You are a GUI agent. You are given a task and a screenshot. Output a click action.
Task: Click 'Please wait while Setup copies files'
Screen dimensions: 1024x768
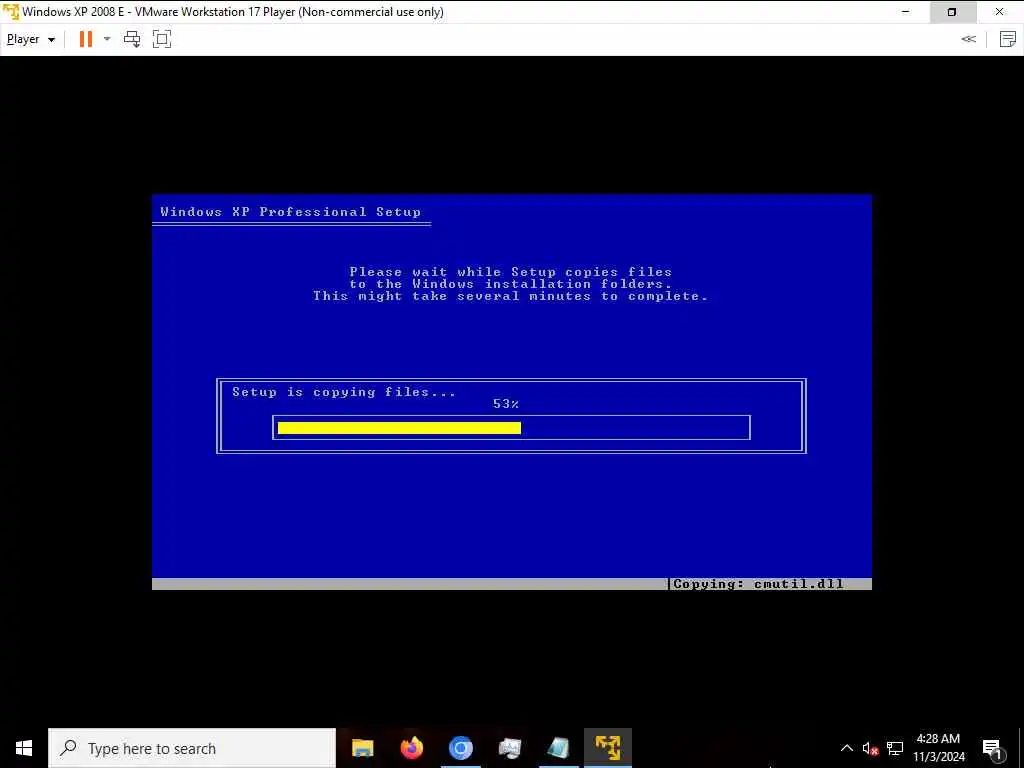click(x=511, y=272)
